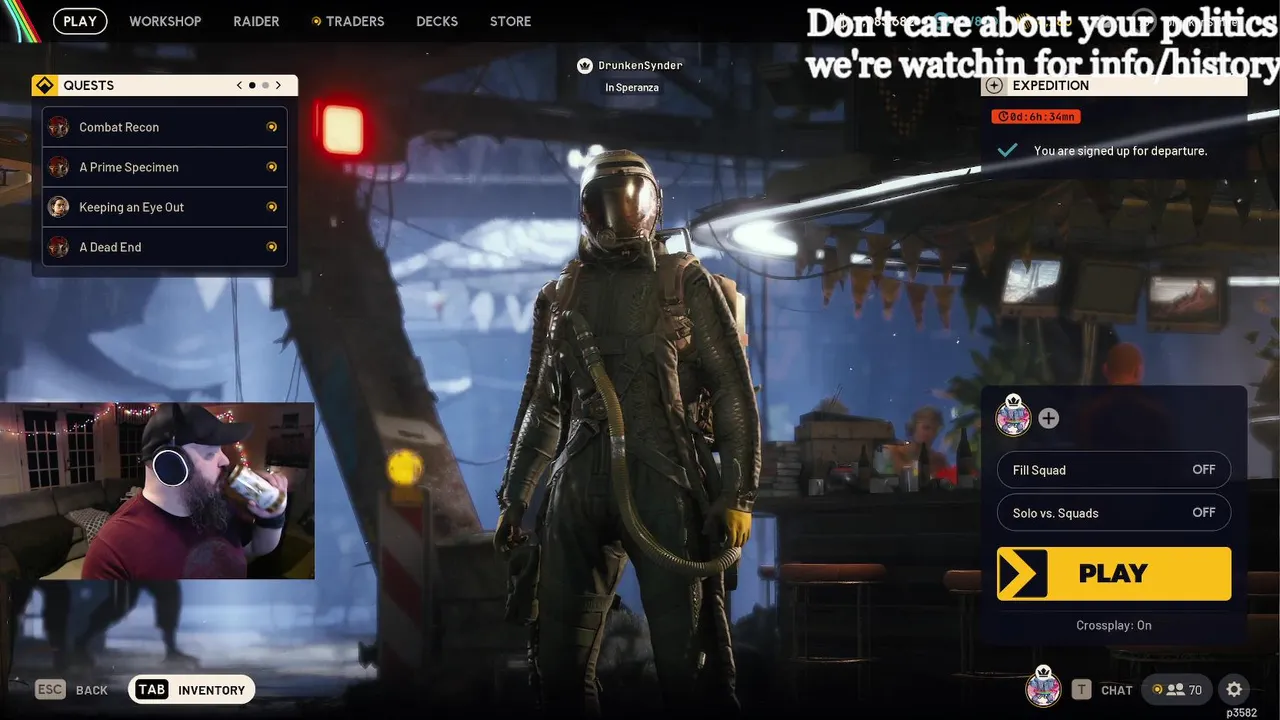The height and width of the screenshot is (720, 1280).
Task: Open the squad leader avatar
Action: (1013, 415)
